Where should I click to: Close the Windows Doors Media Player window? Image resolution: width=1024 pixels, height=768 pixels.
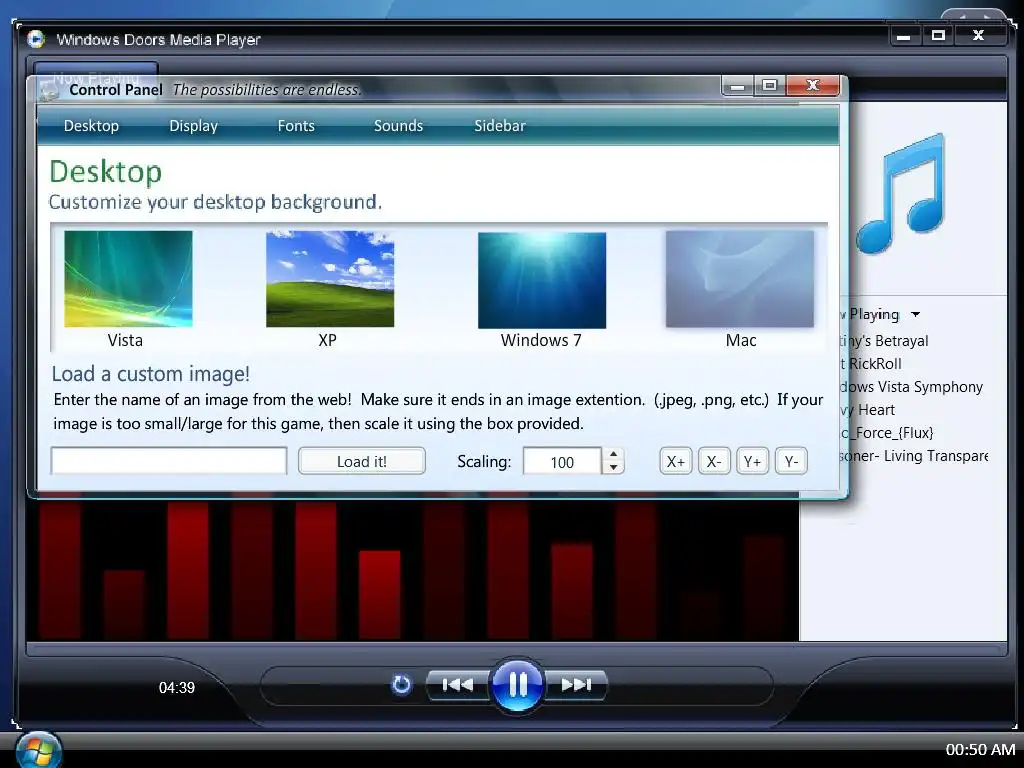pos(978,35)
